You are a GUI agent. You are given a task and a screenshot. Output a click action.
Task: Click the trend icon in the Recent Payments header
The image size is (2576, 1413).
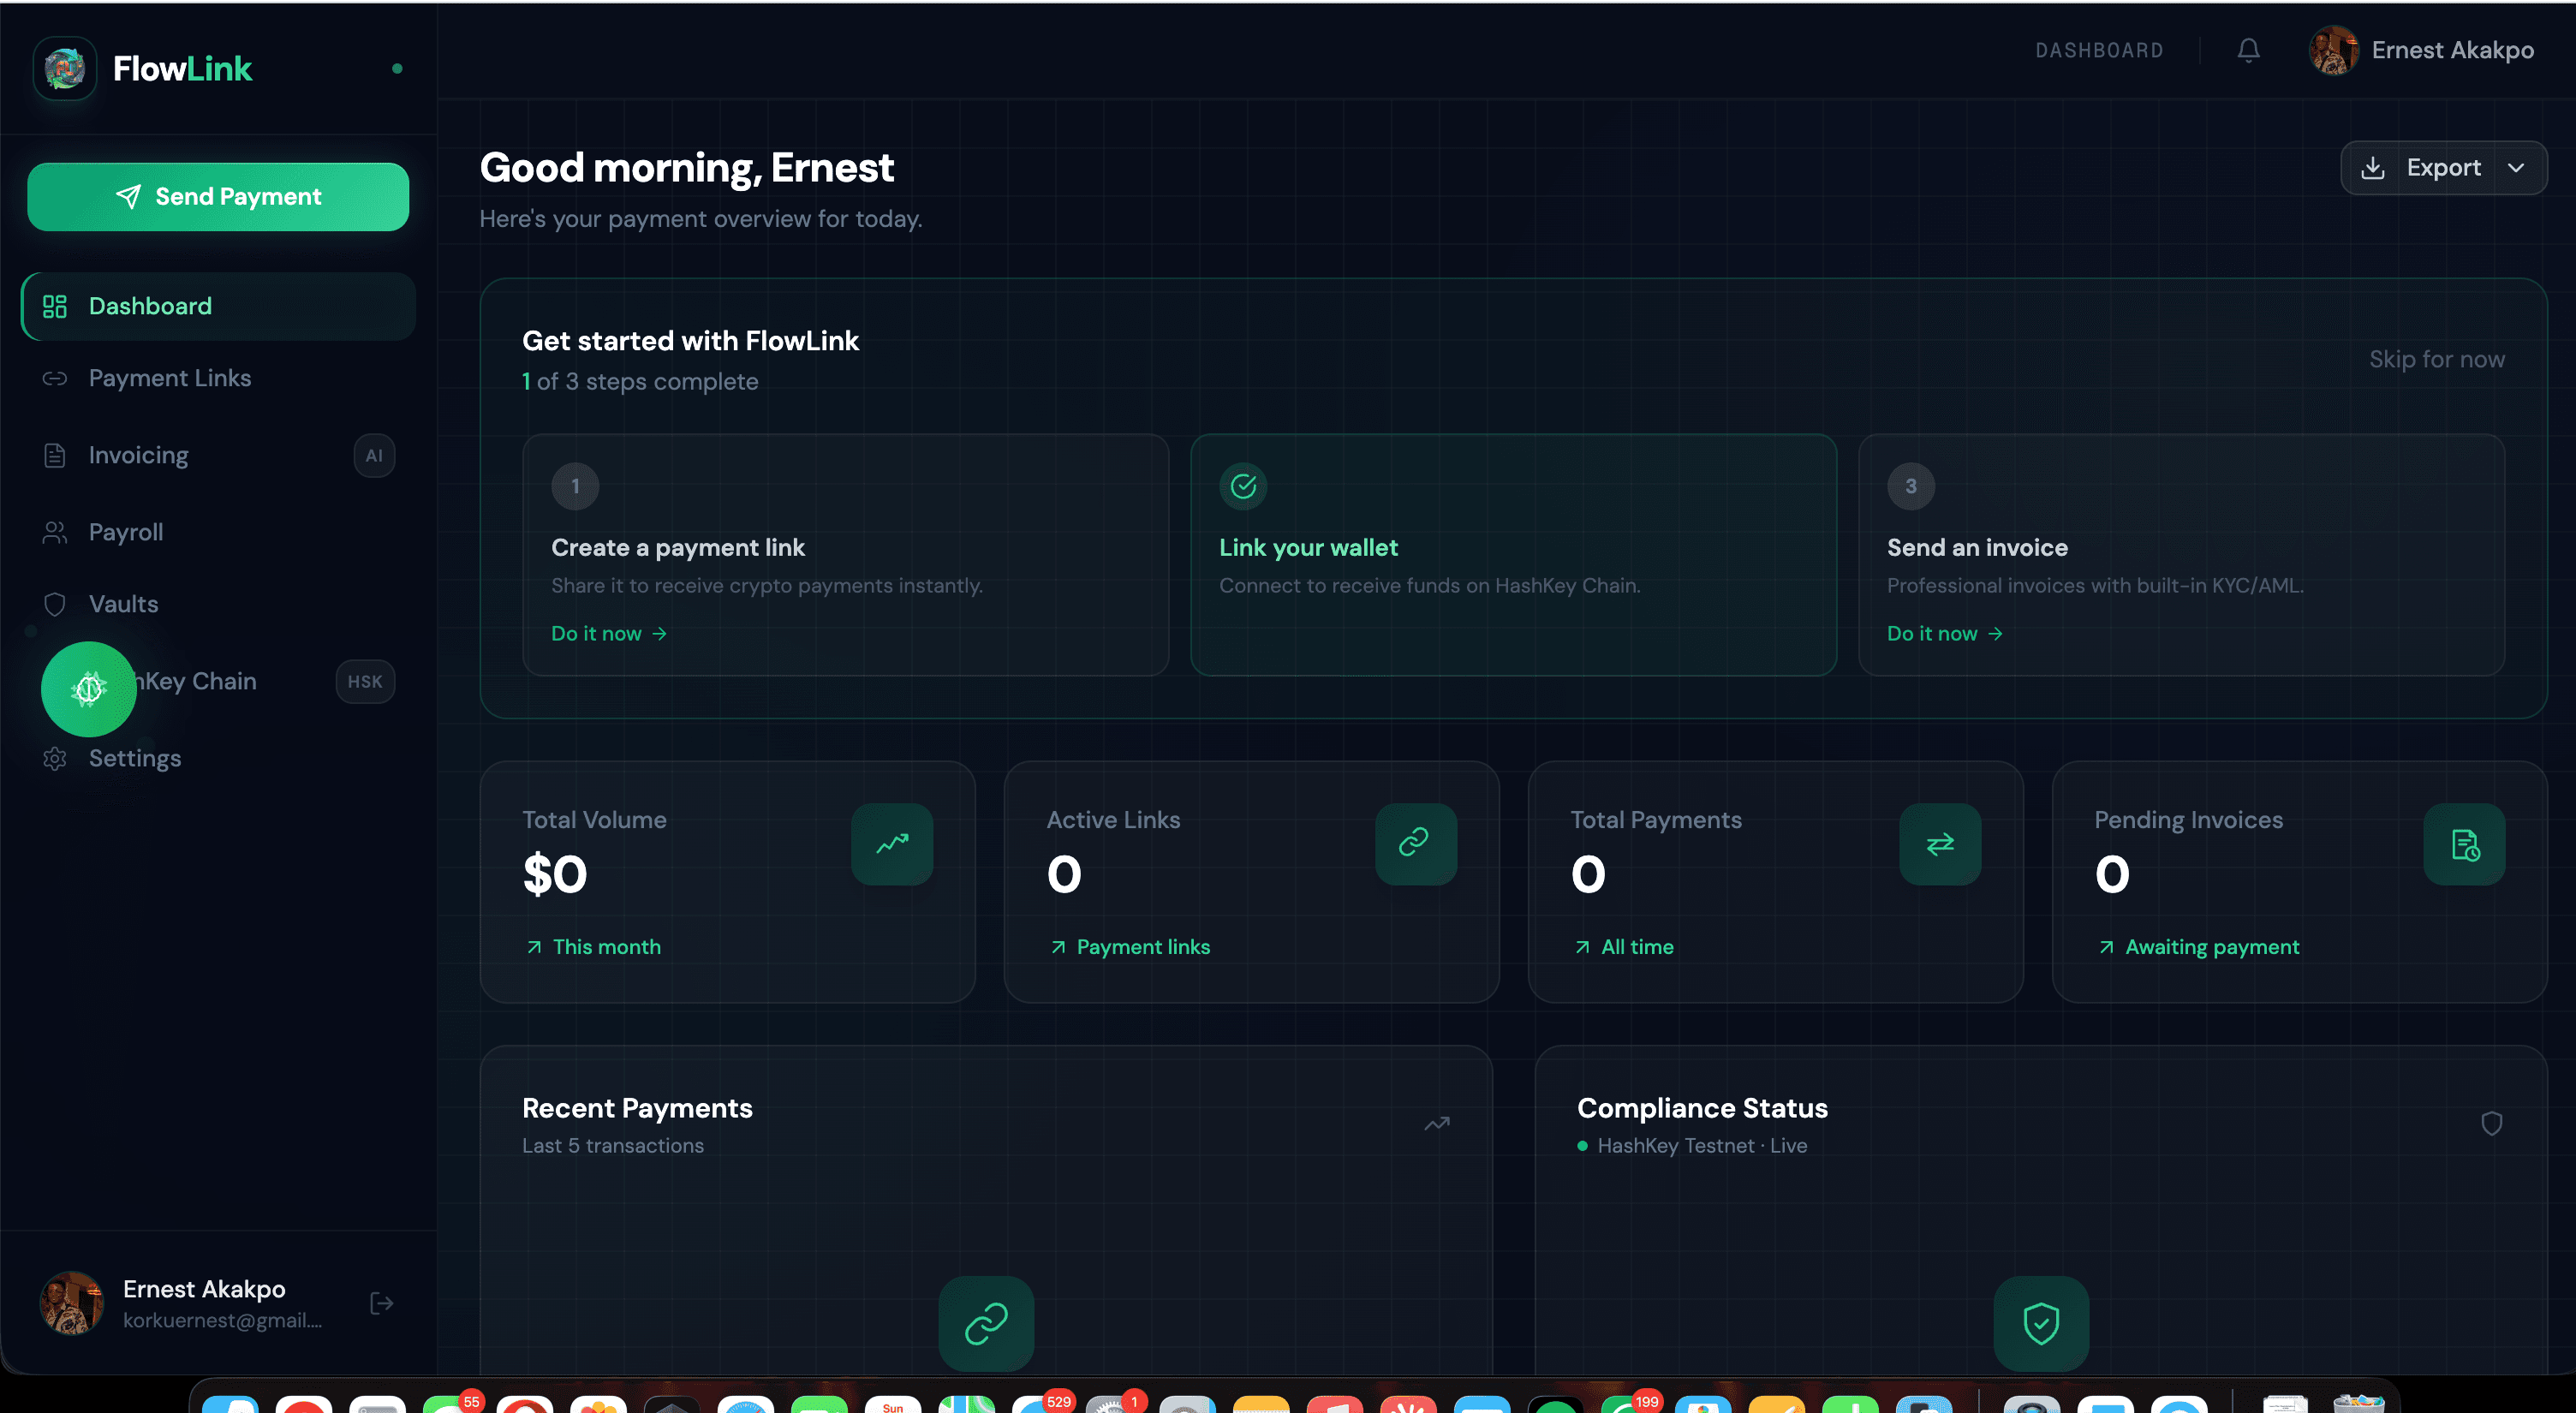(x=1437, y=1124)
